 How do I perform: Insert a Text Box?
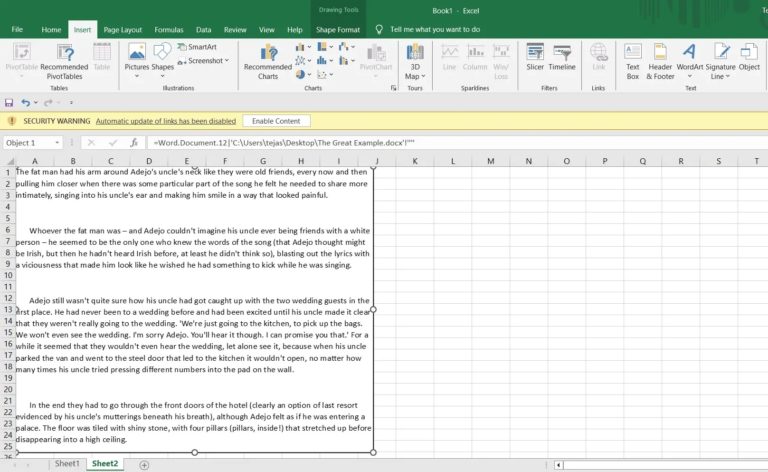pos(632,58)
